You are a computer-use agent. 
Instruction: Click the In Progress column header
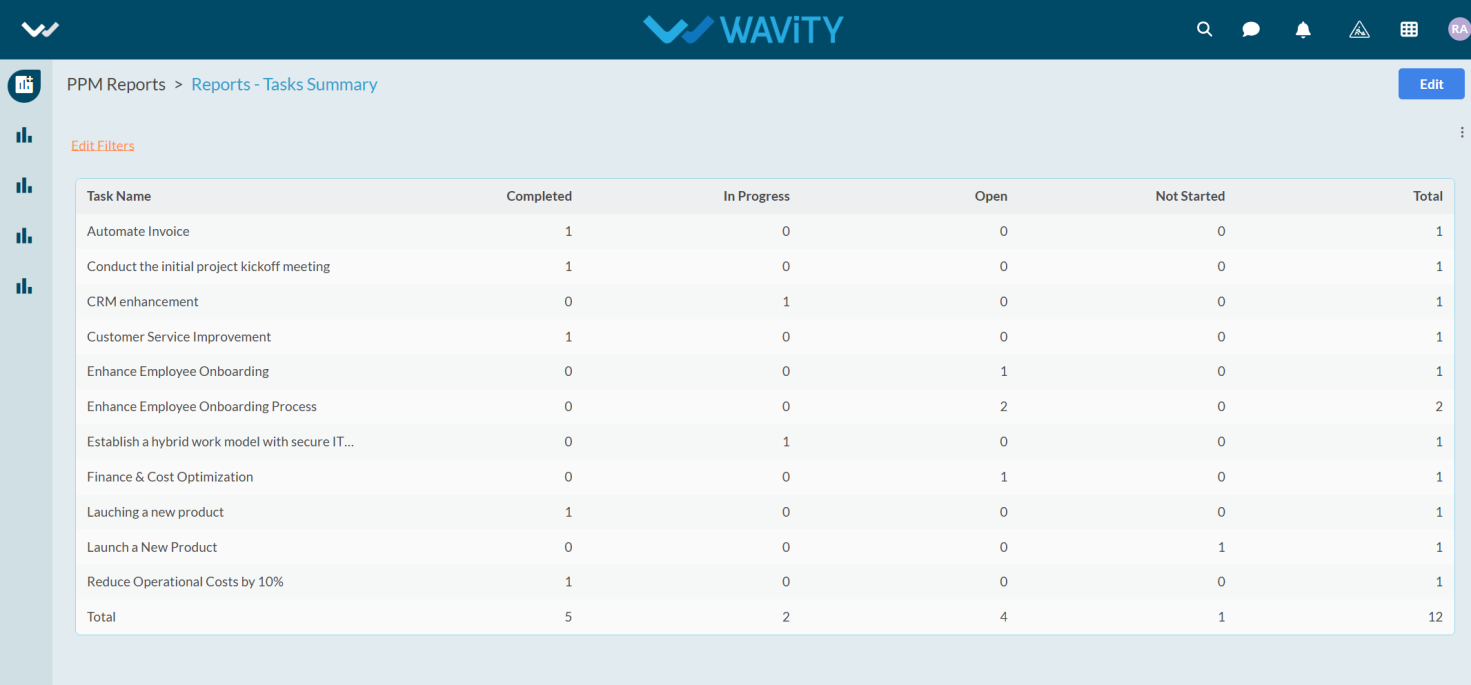756,196
